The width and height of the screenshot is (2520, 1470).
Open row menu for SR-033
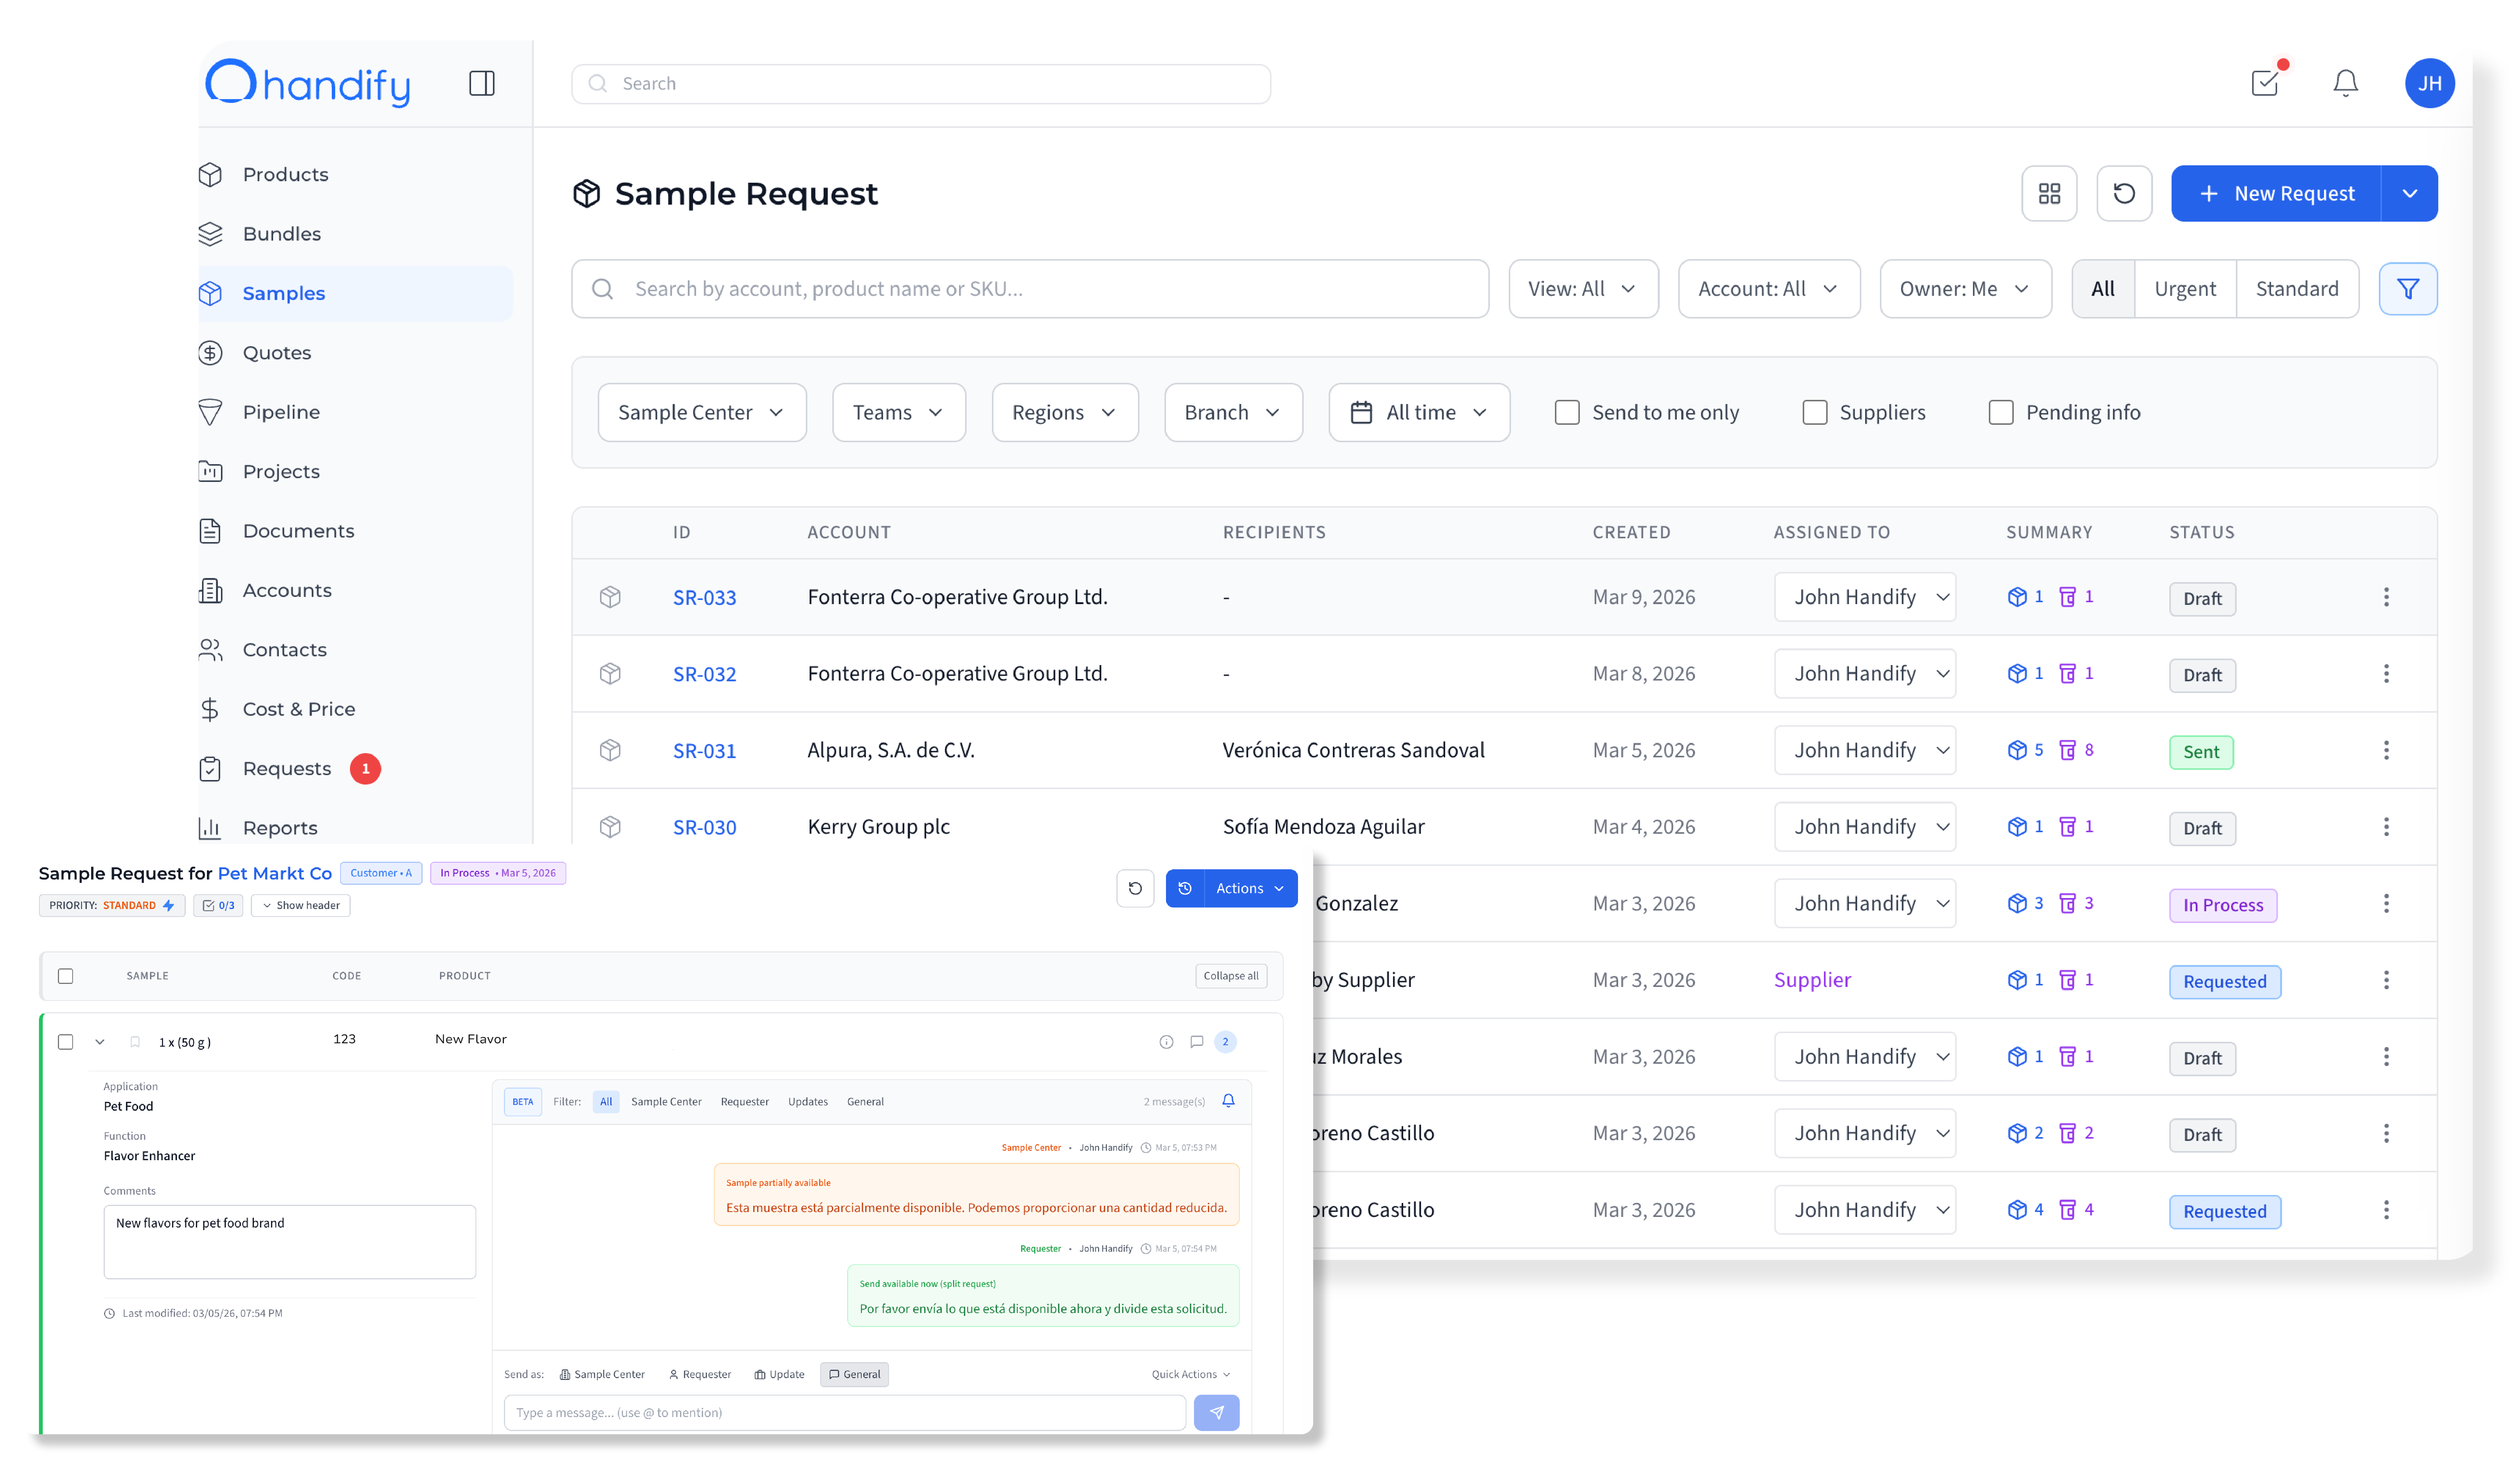pos(2386,597)
